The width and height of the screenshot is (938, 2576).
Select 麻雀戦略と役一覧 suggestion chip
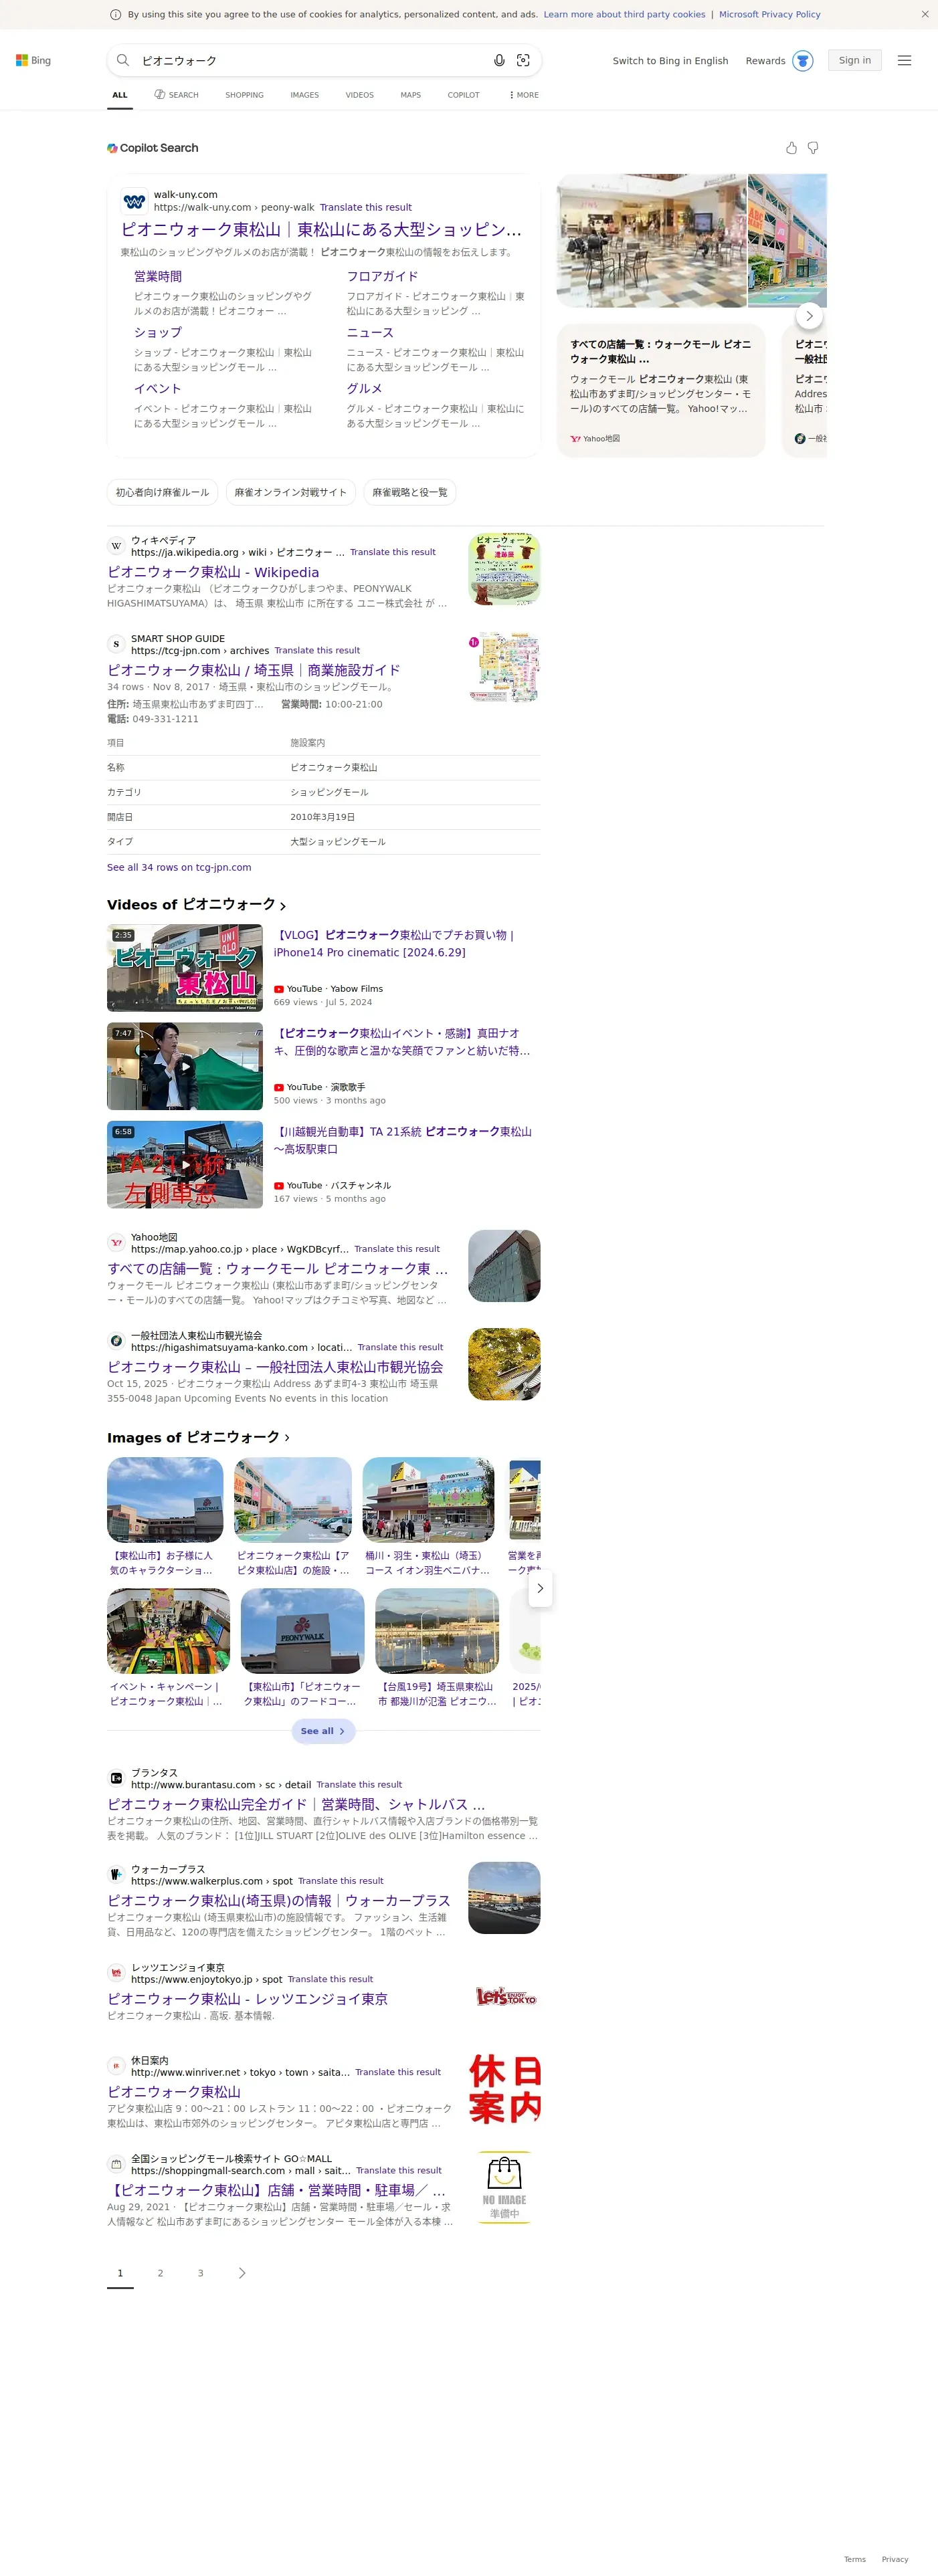click(x=410, y=492)
